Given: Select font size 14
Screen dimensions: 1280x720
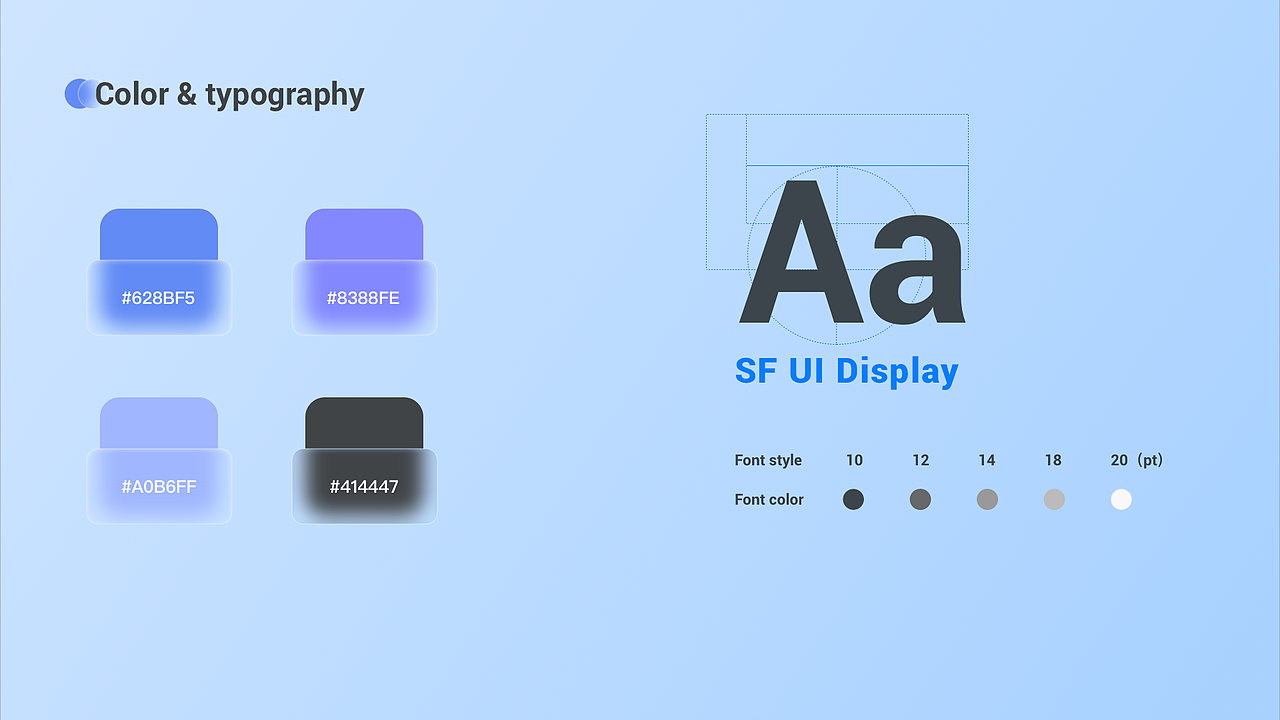Looking at the screenshot, I should tap(987, 460).
